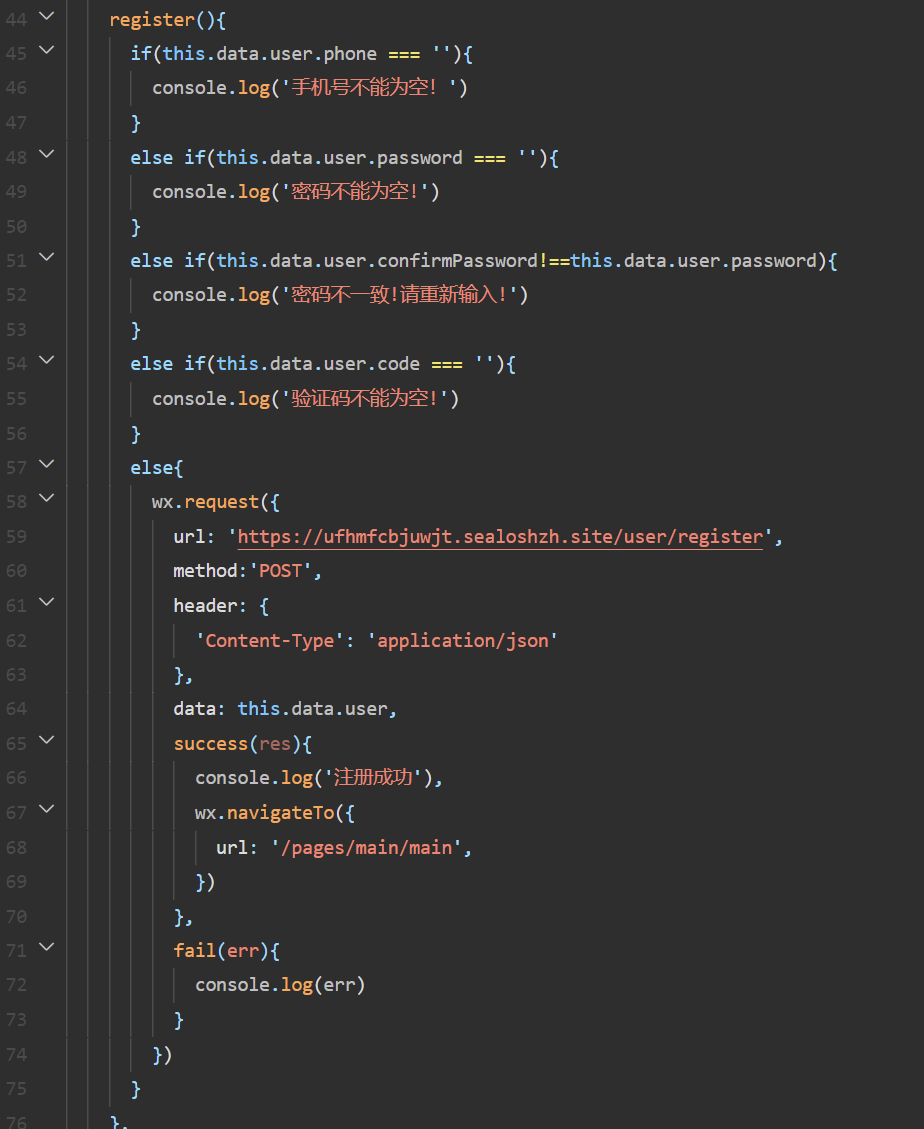
Task: Collapse the register() function at line 44
Action: tap(47, 16)
